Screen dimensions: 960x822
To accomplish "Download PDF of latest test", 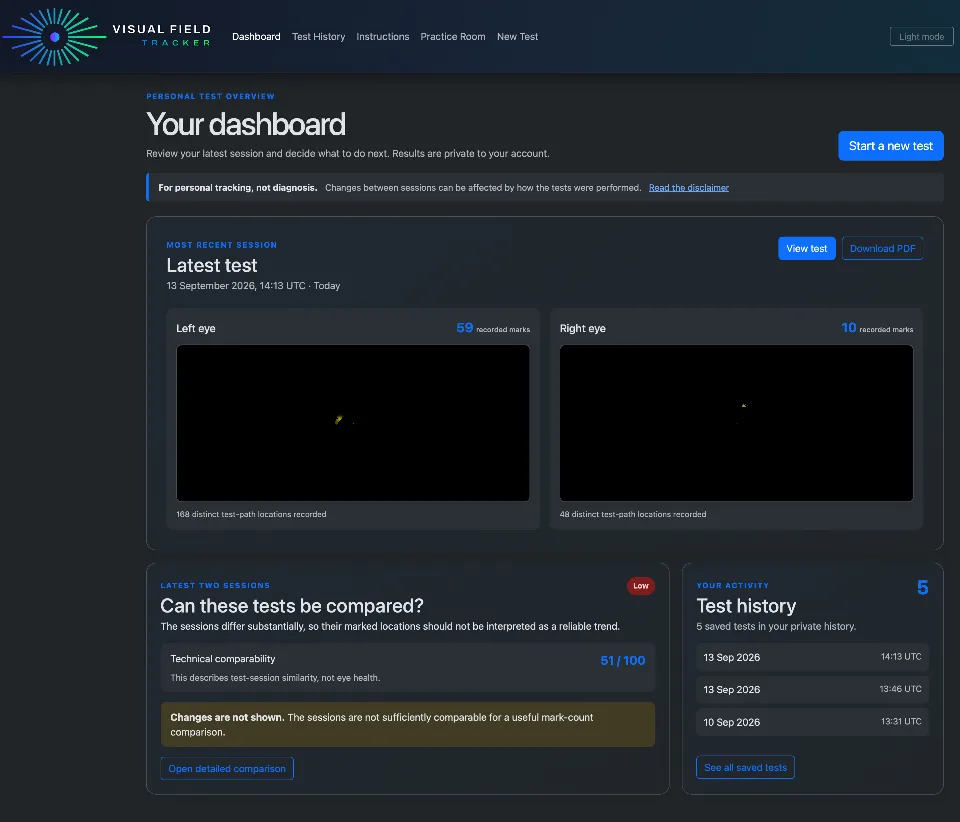I will [882, 248].
